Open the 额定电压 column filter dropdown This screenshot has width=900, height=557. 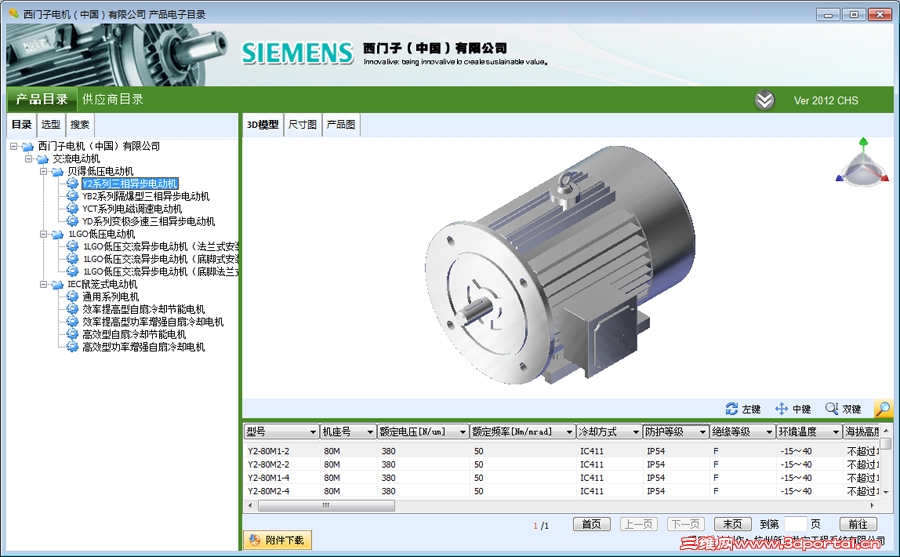click(x=463, y=432)
